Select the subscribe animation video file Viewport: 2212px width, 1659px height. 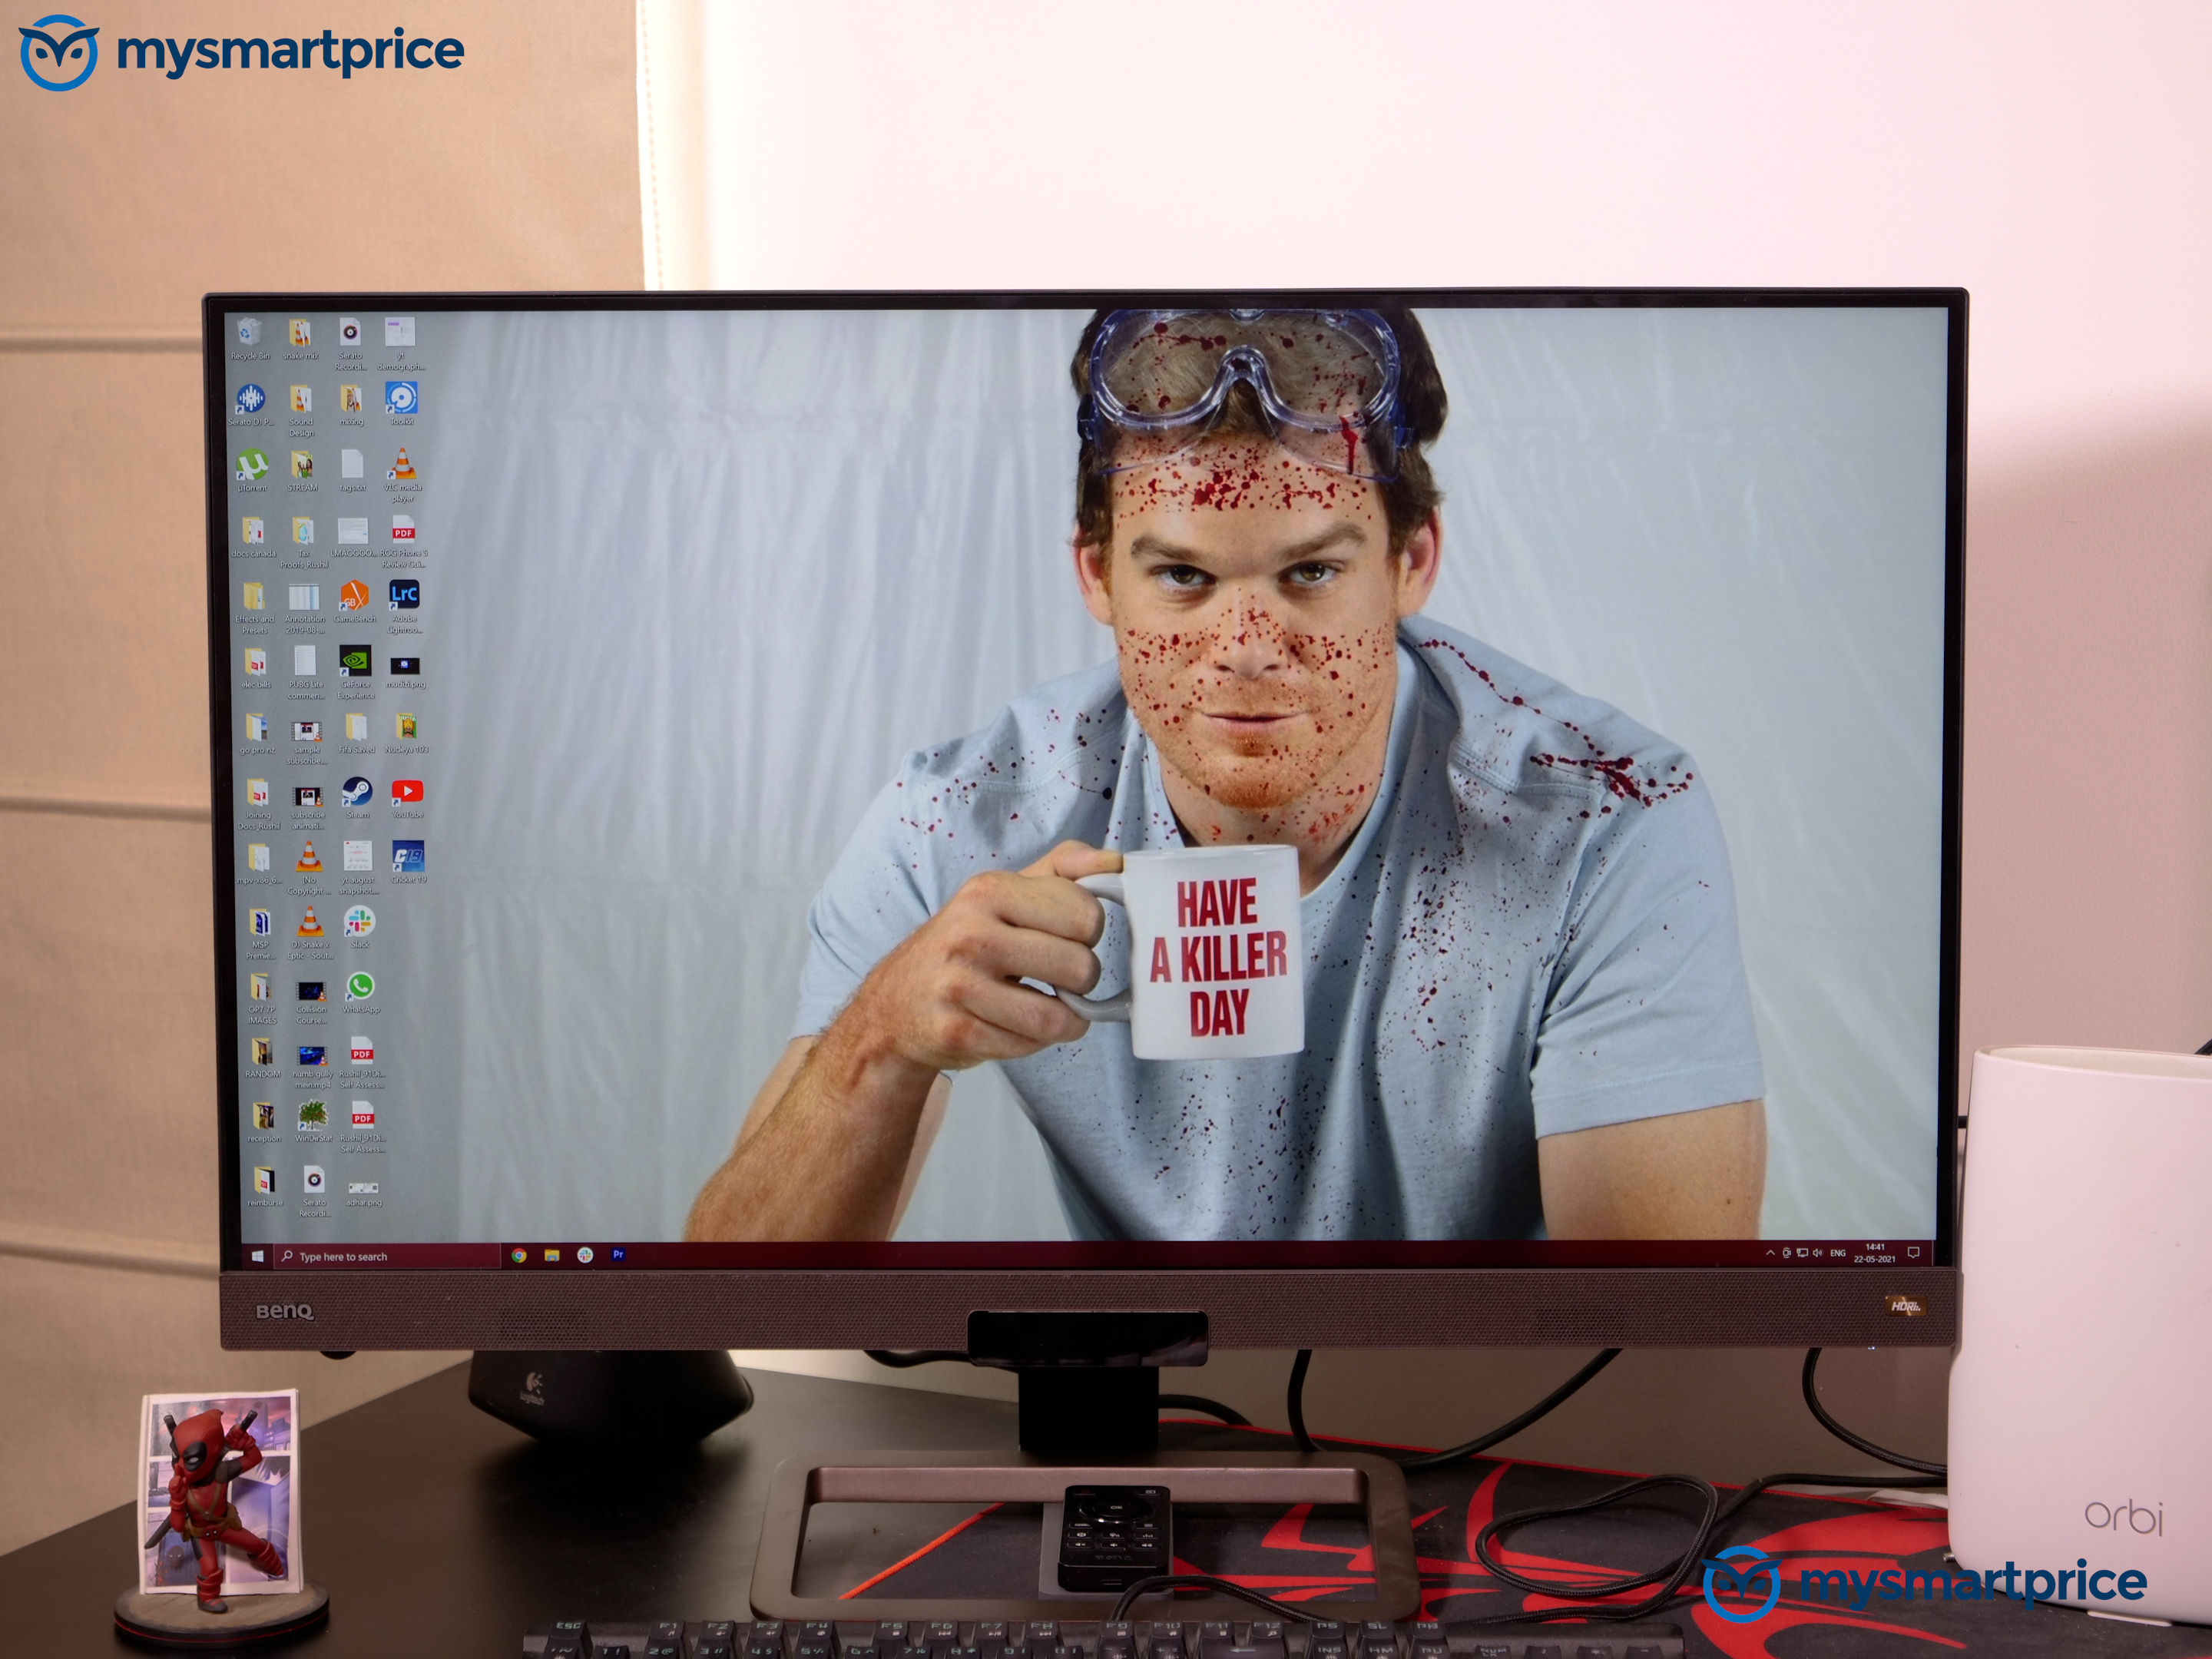tap(308, 808)
